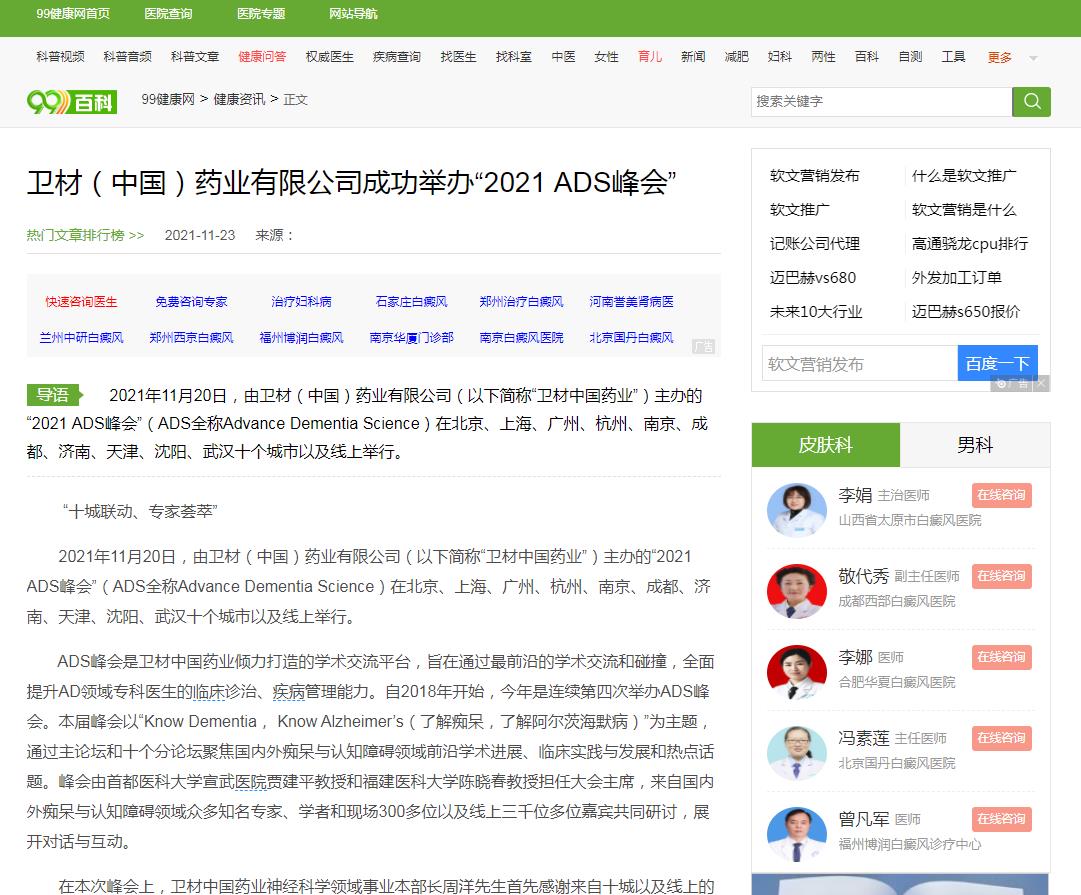Click 石家庄白癜风 ad link
Screen dimensions: 1081x895
click(412, 301)
